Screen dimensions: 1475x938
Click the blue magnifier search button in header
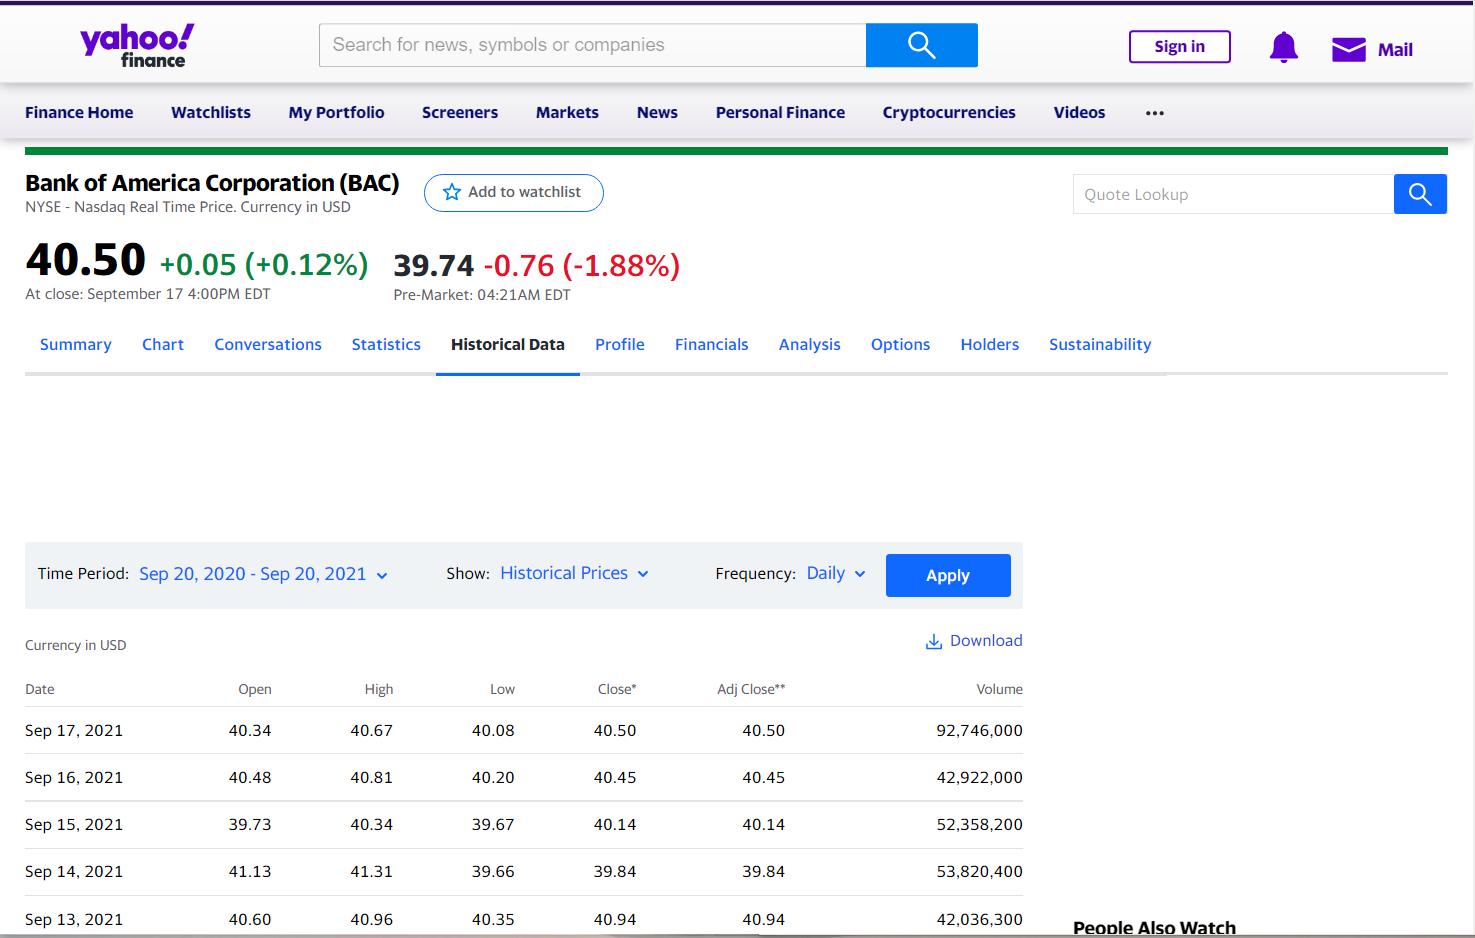[x=921, y=45]
